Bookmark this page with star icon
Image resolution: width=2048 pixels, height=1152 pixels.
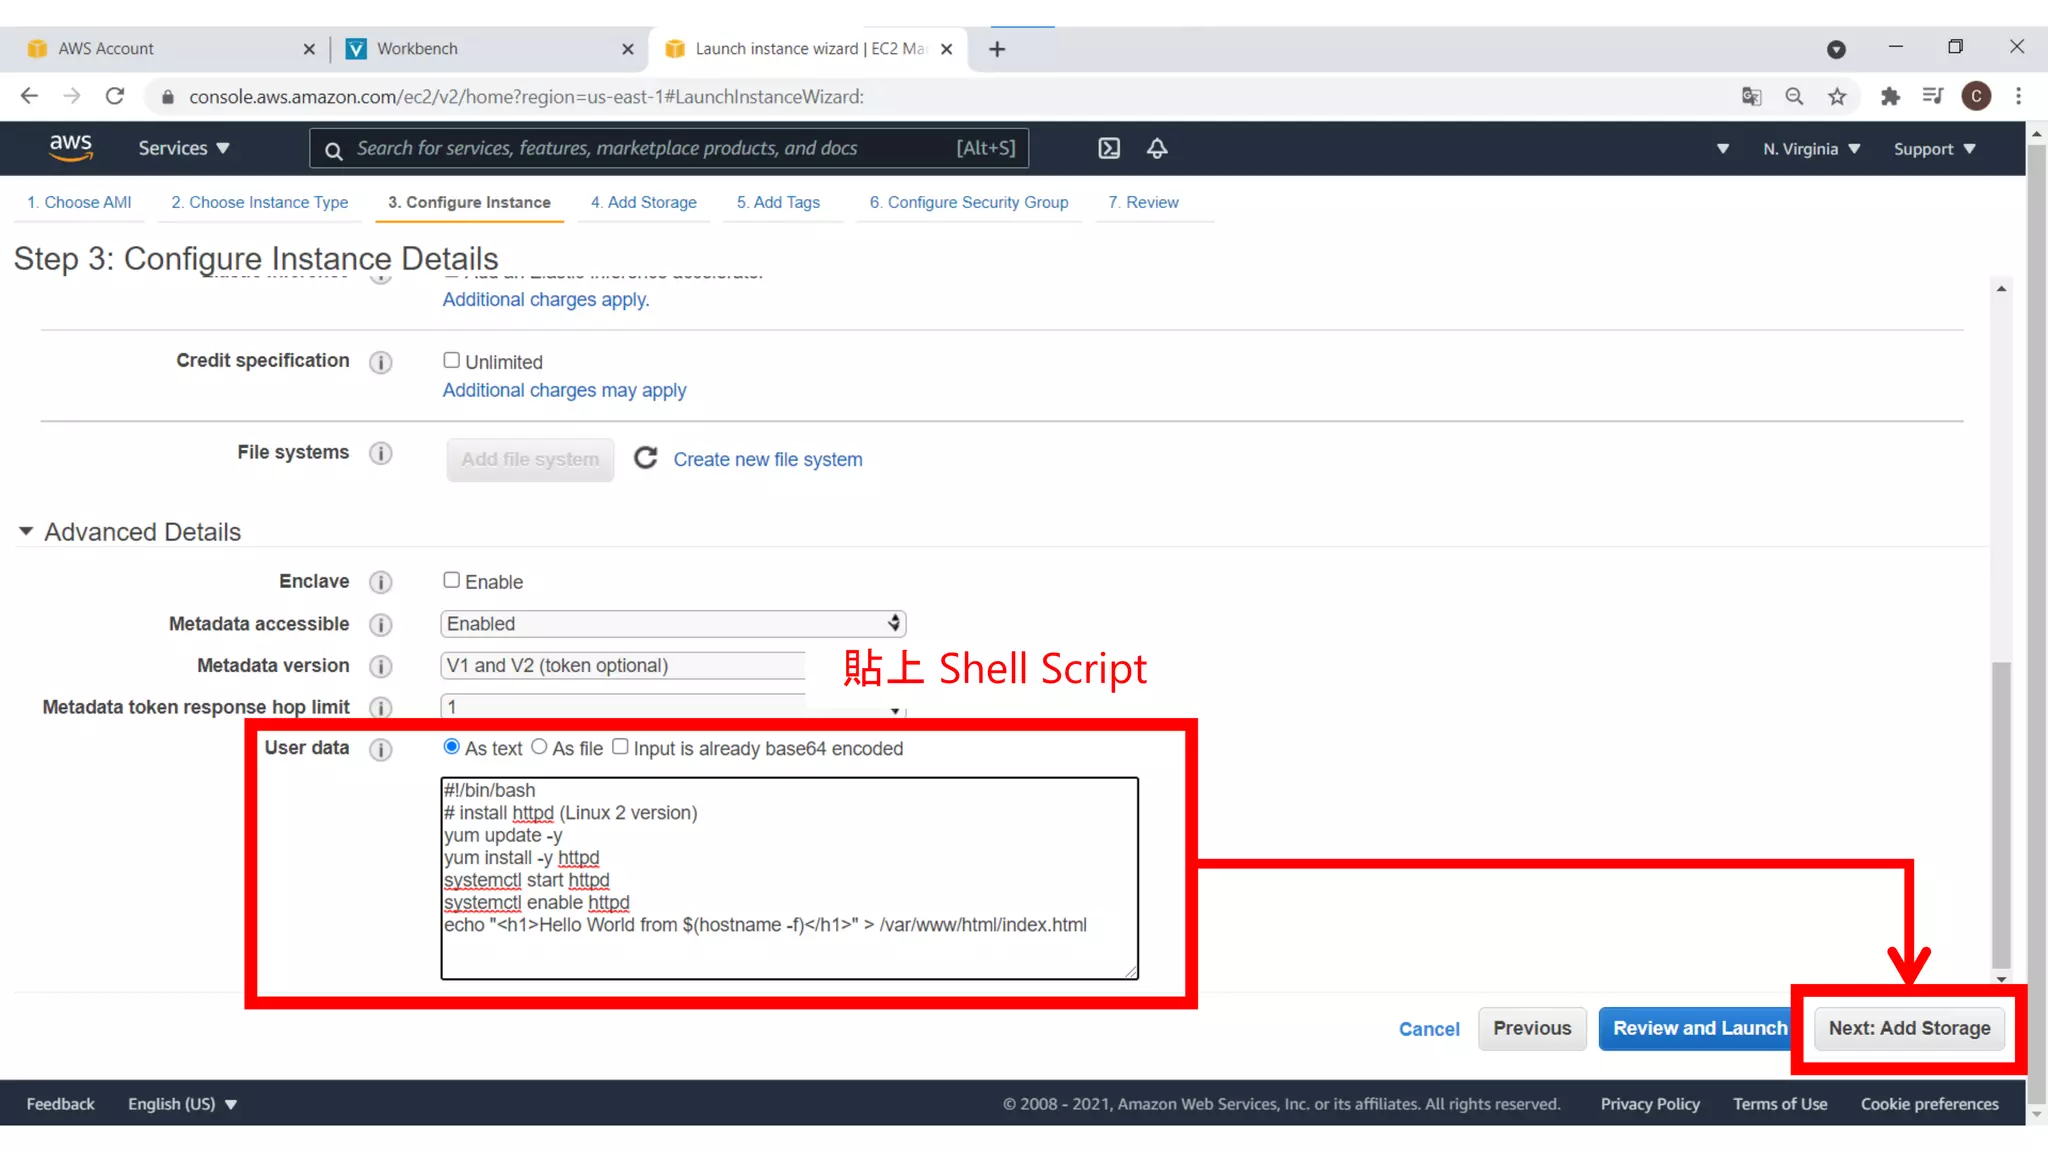click(1837, 96)
